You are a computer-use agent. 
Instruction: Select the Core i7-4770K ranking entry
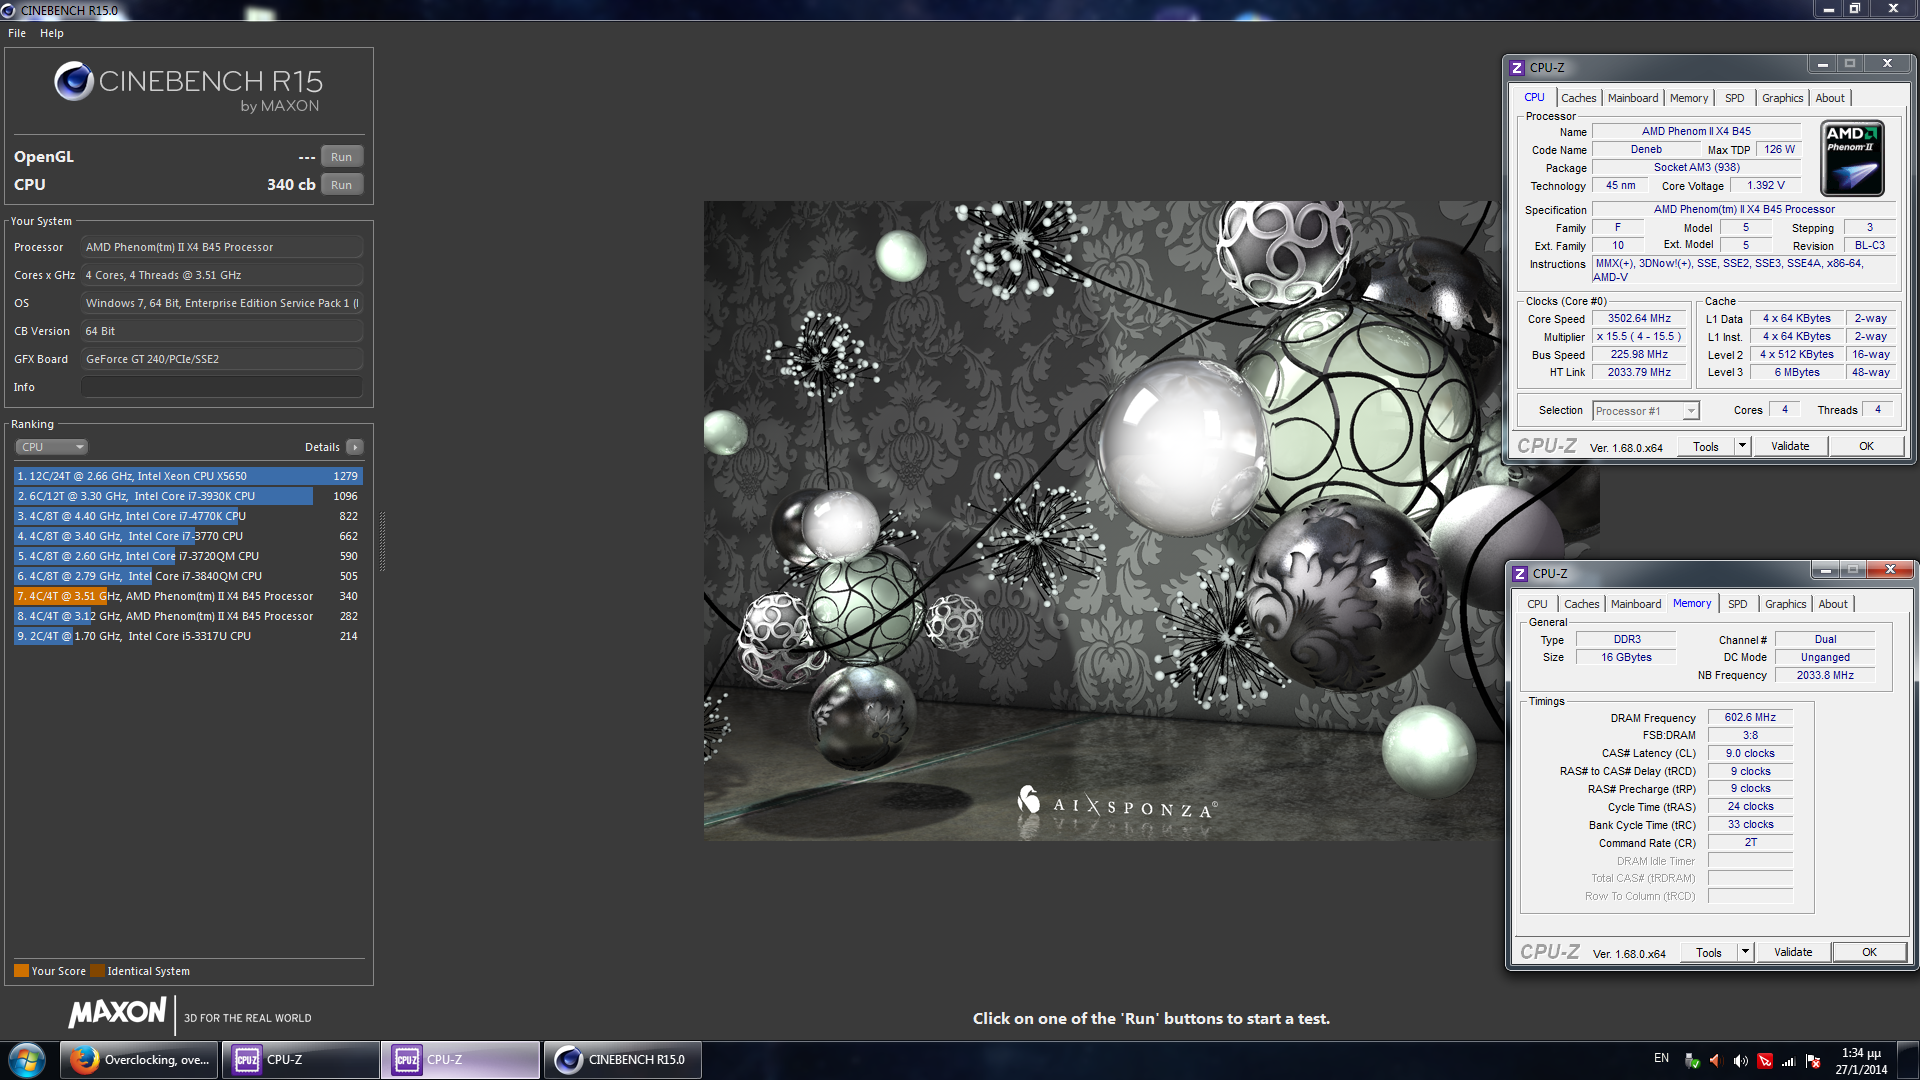pyautogui.click(x=188, y=516)
